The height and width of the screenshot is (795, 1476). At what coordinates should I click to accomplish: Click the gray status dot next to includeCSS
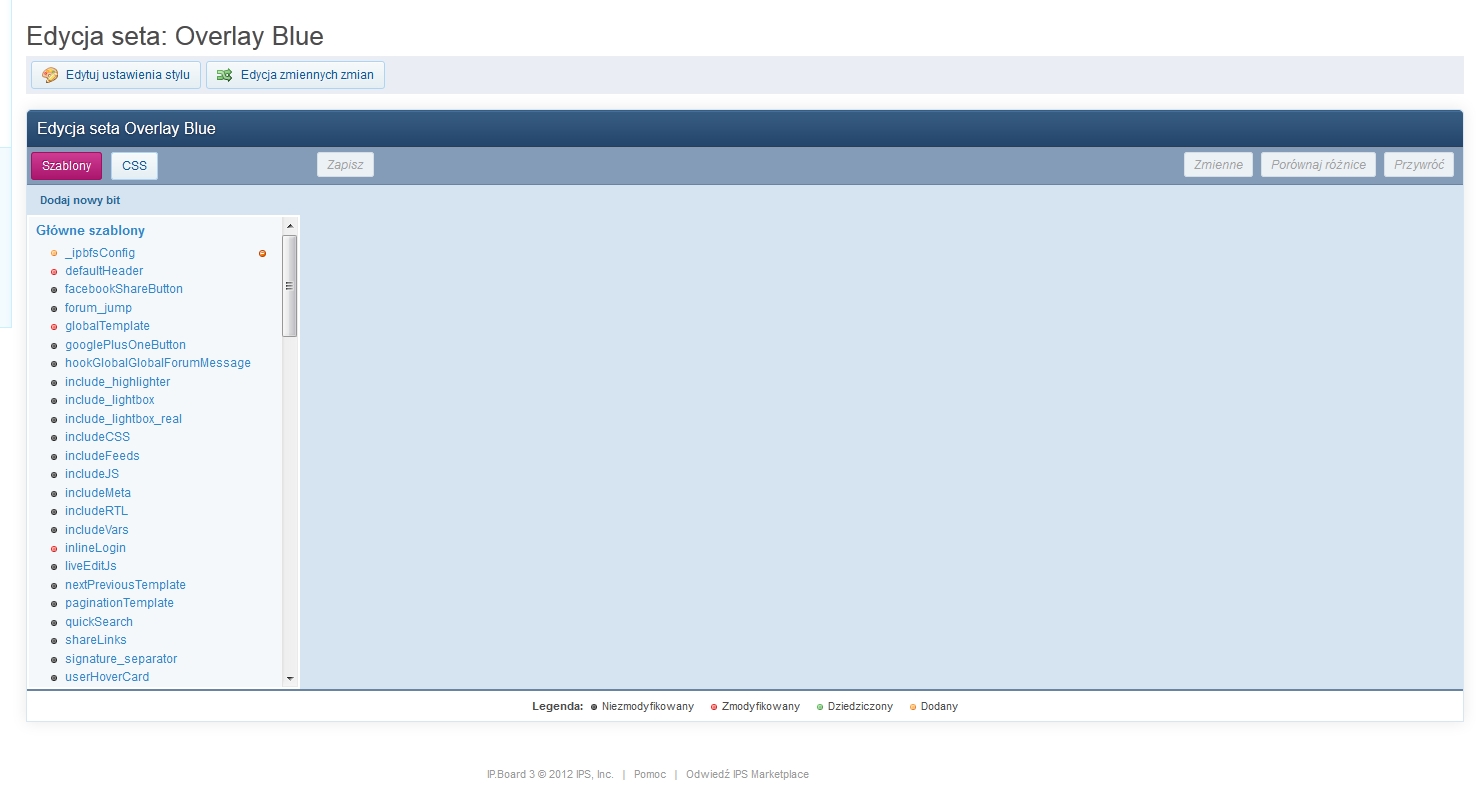[54, 438]
